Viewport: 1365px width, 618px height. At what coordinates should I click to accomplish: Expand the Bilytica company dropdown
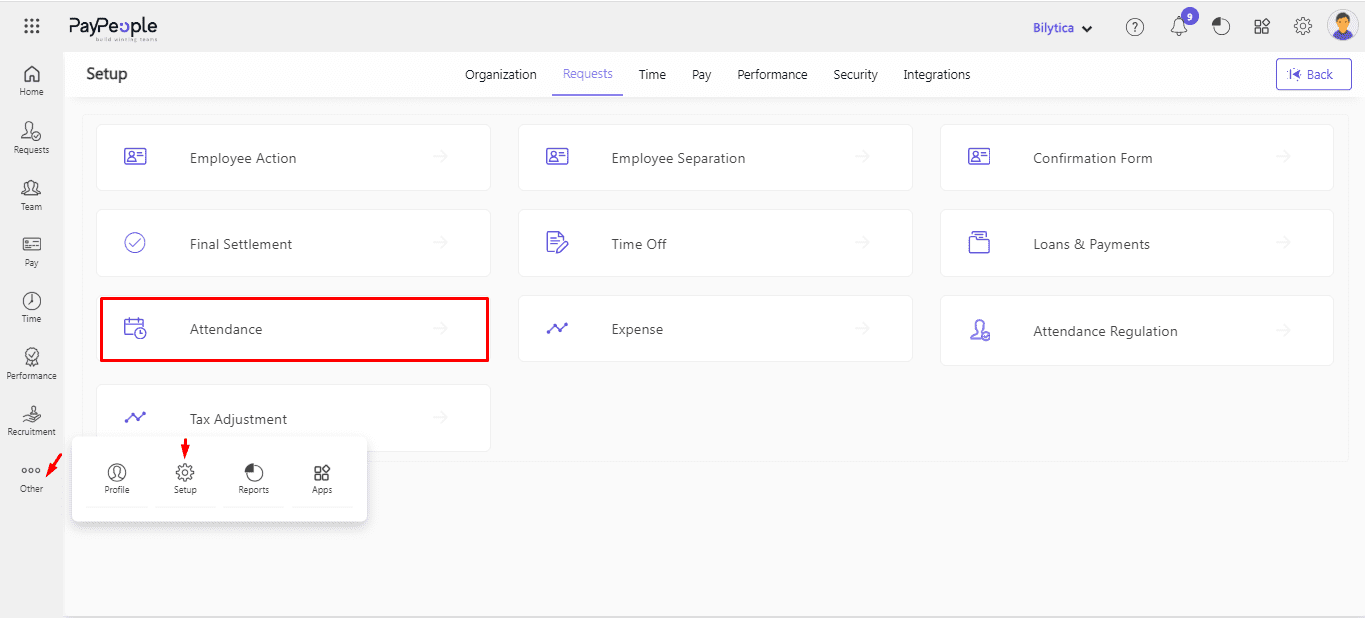point(1062,28)
